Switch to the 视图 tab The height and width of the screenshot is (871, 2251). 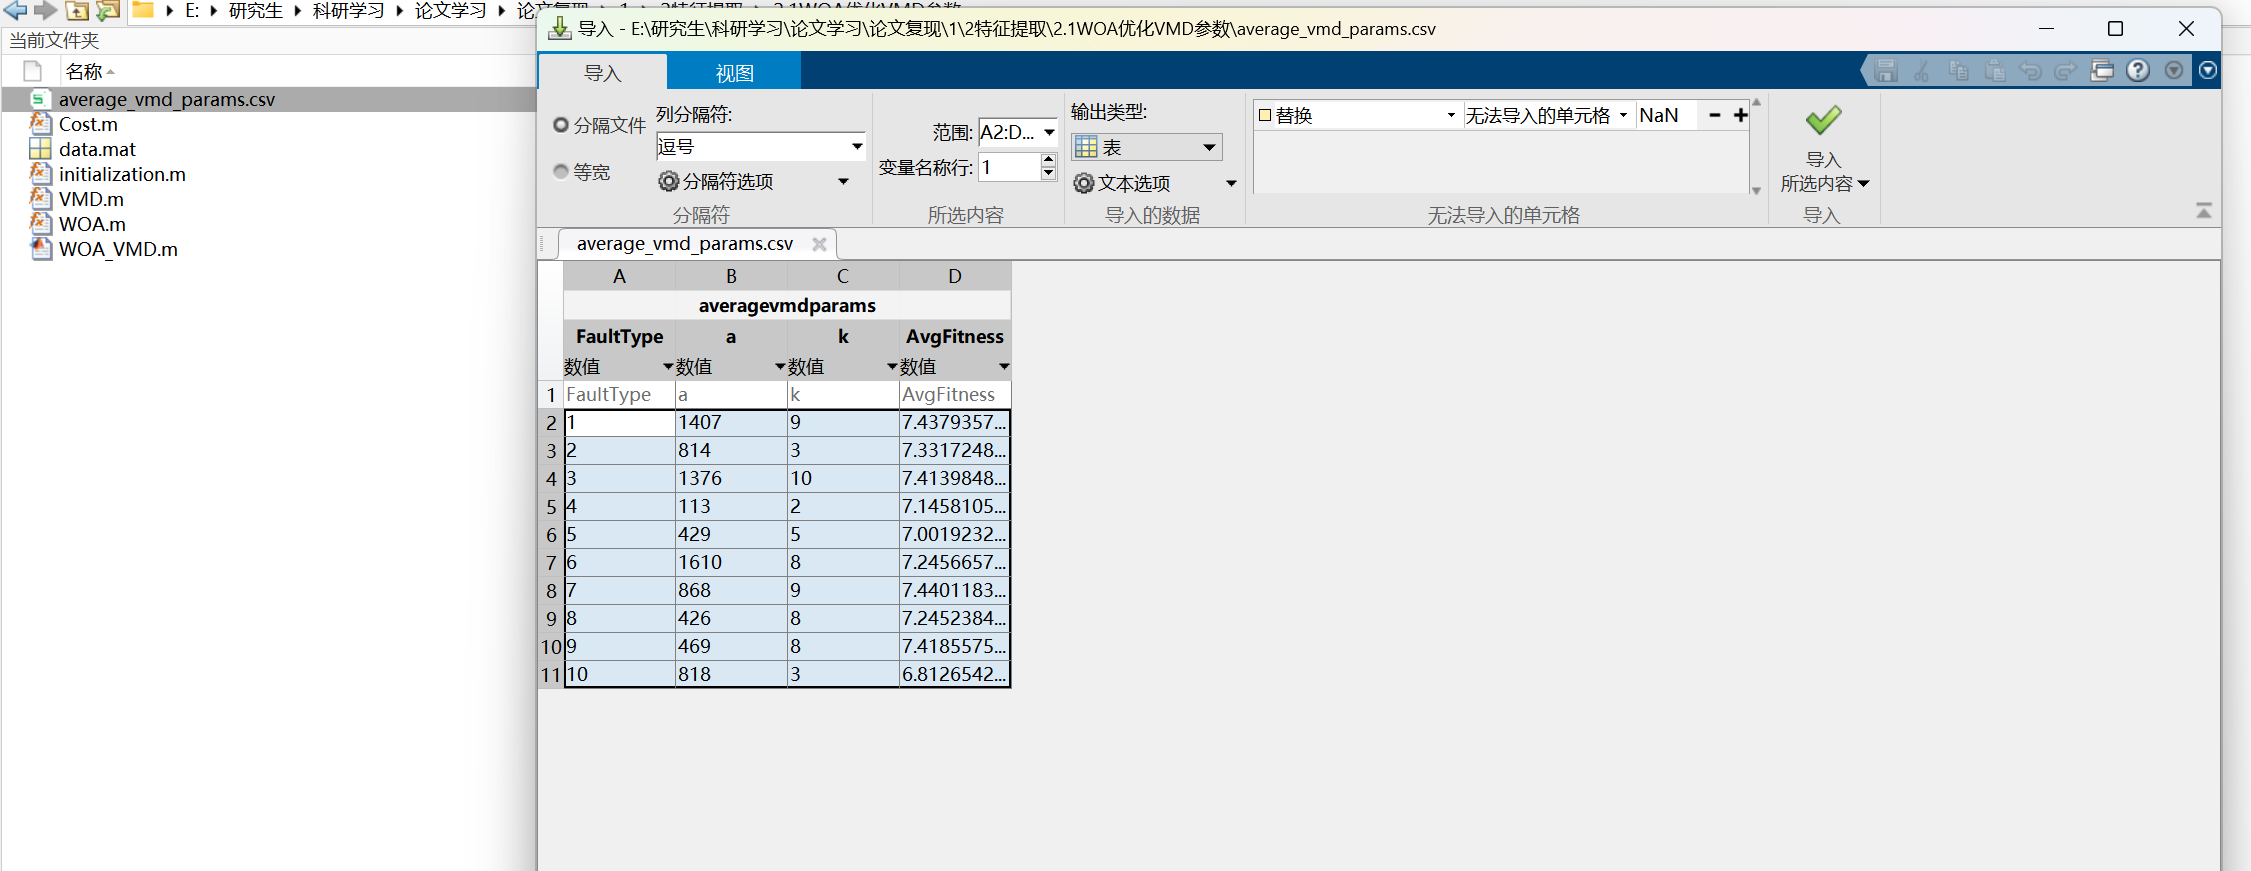[734, 73]
